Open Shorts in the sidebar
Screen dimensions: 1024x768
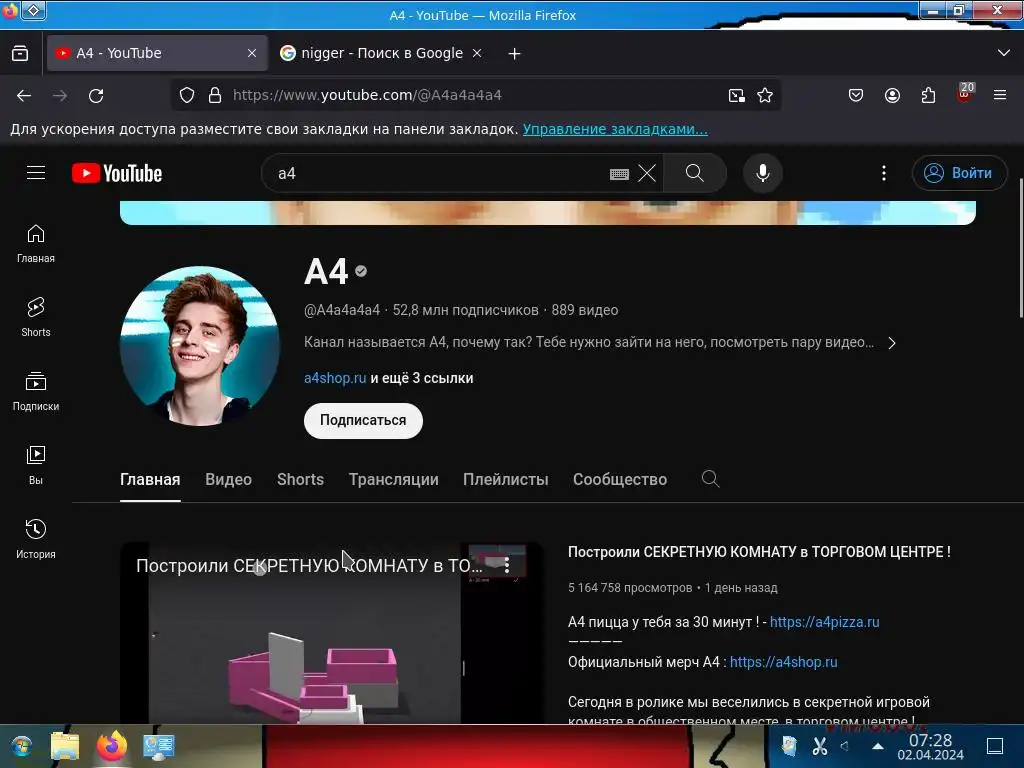click(36, 317)
